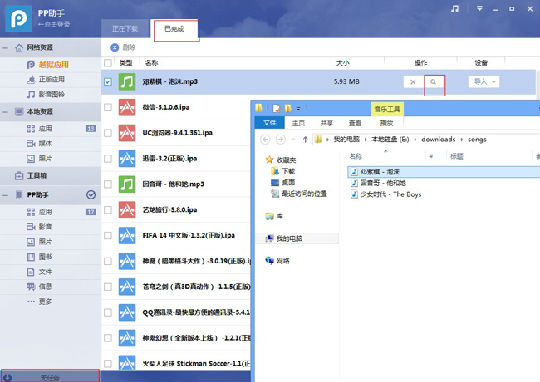The width and height of the screenshot is (540, 382).
Task: Open Explorer quick access toolbar dropdown
Action: click(x=298, y=109)
